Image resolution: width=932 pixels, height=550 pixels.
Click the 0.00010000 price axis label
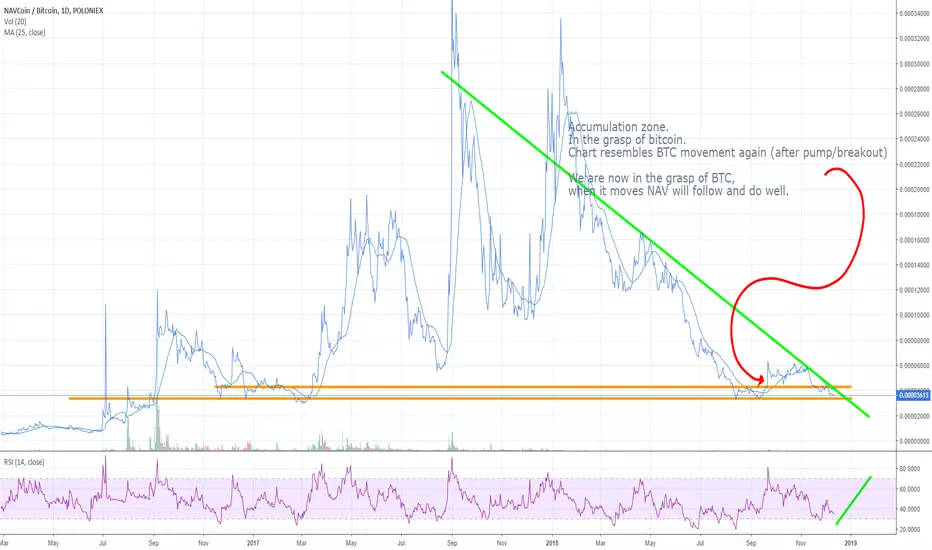(914, 316)
